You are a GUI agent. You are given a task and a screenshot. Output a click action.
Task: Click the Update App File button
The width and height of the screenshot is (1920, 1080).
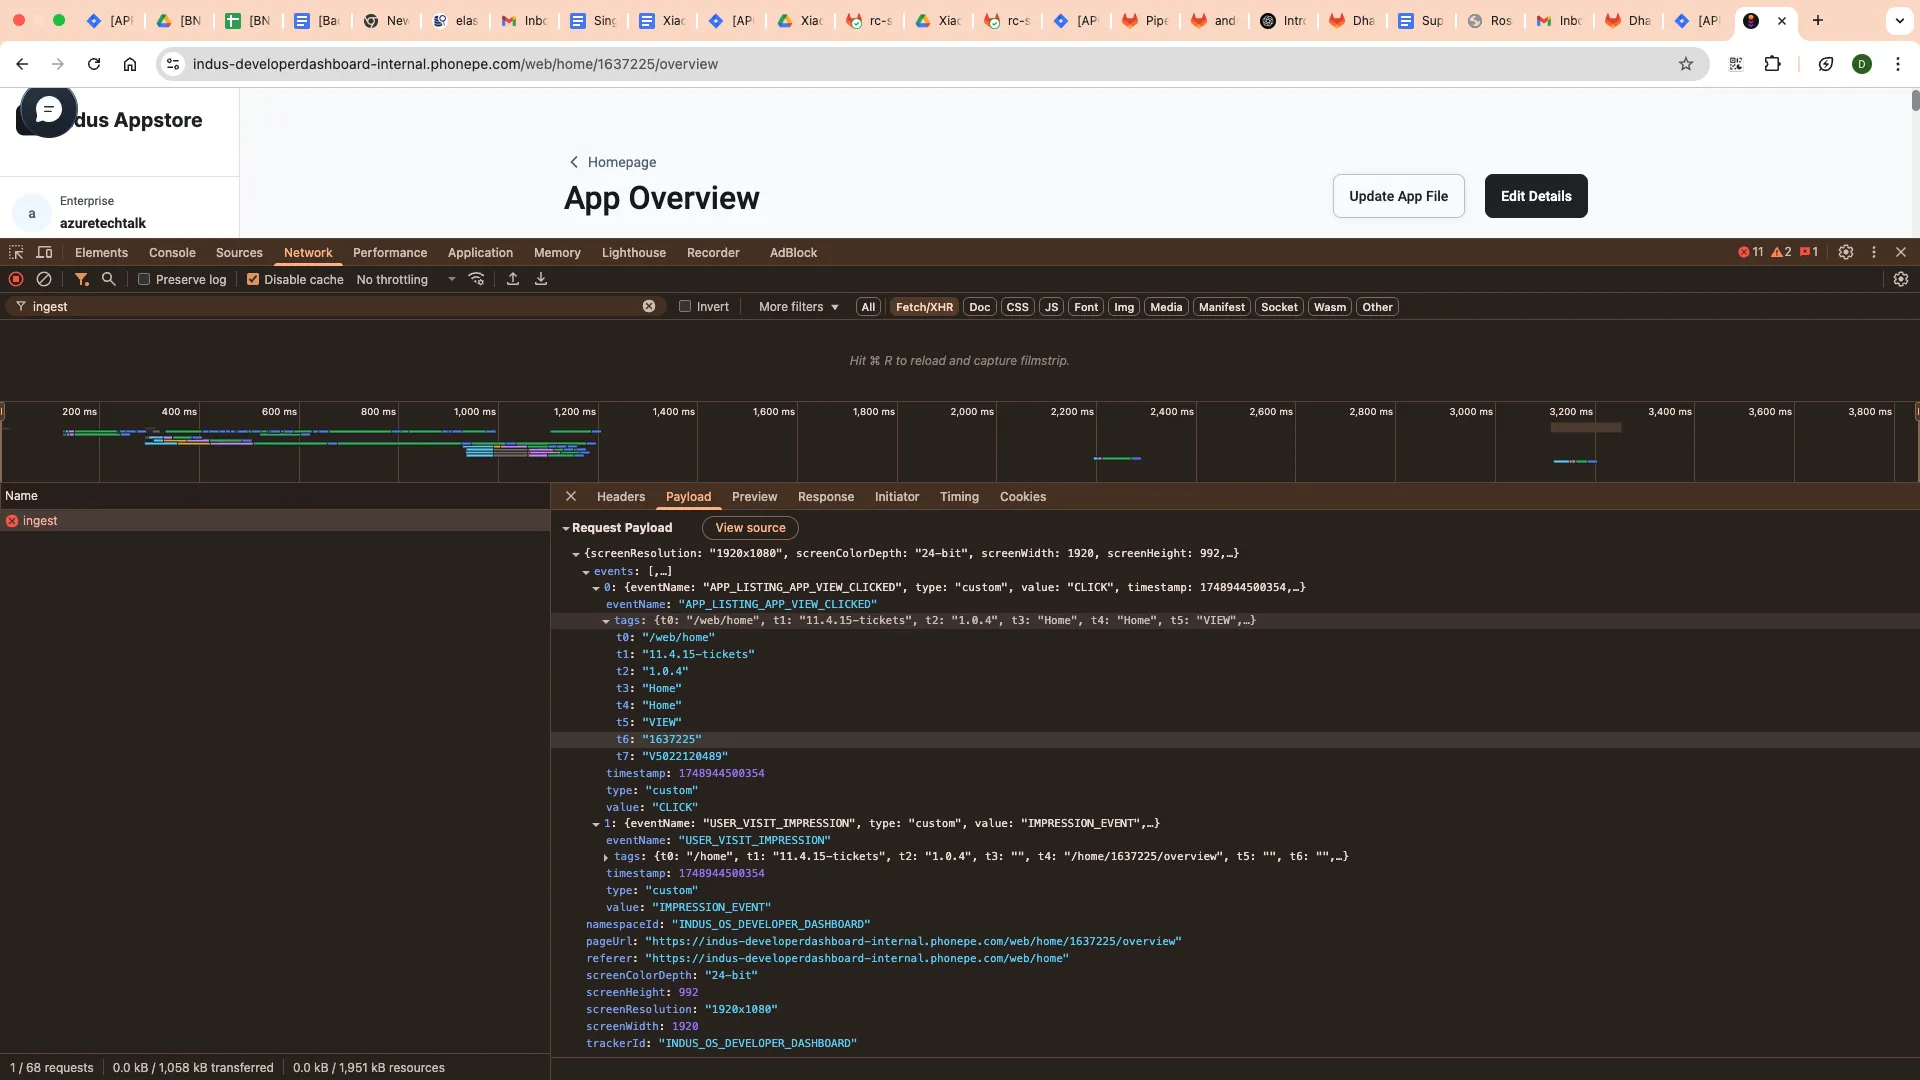pos(1398,196)
